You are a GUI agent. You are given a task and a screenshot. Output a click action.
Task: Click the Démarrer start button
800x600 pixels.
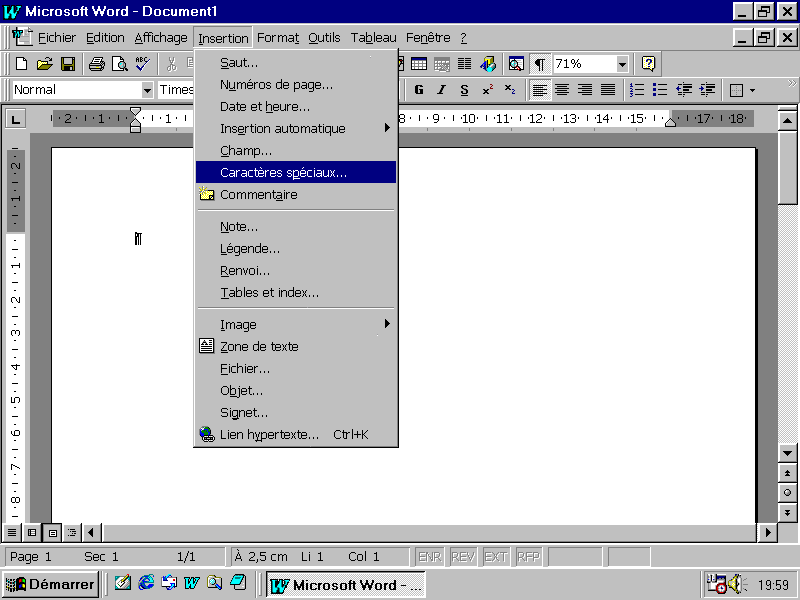[x=50, y=584]
